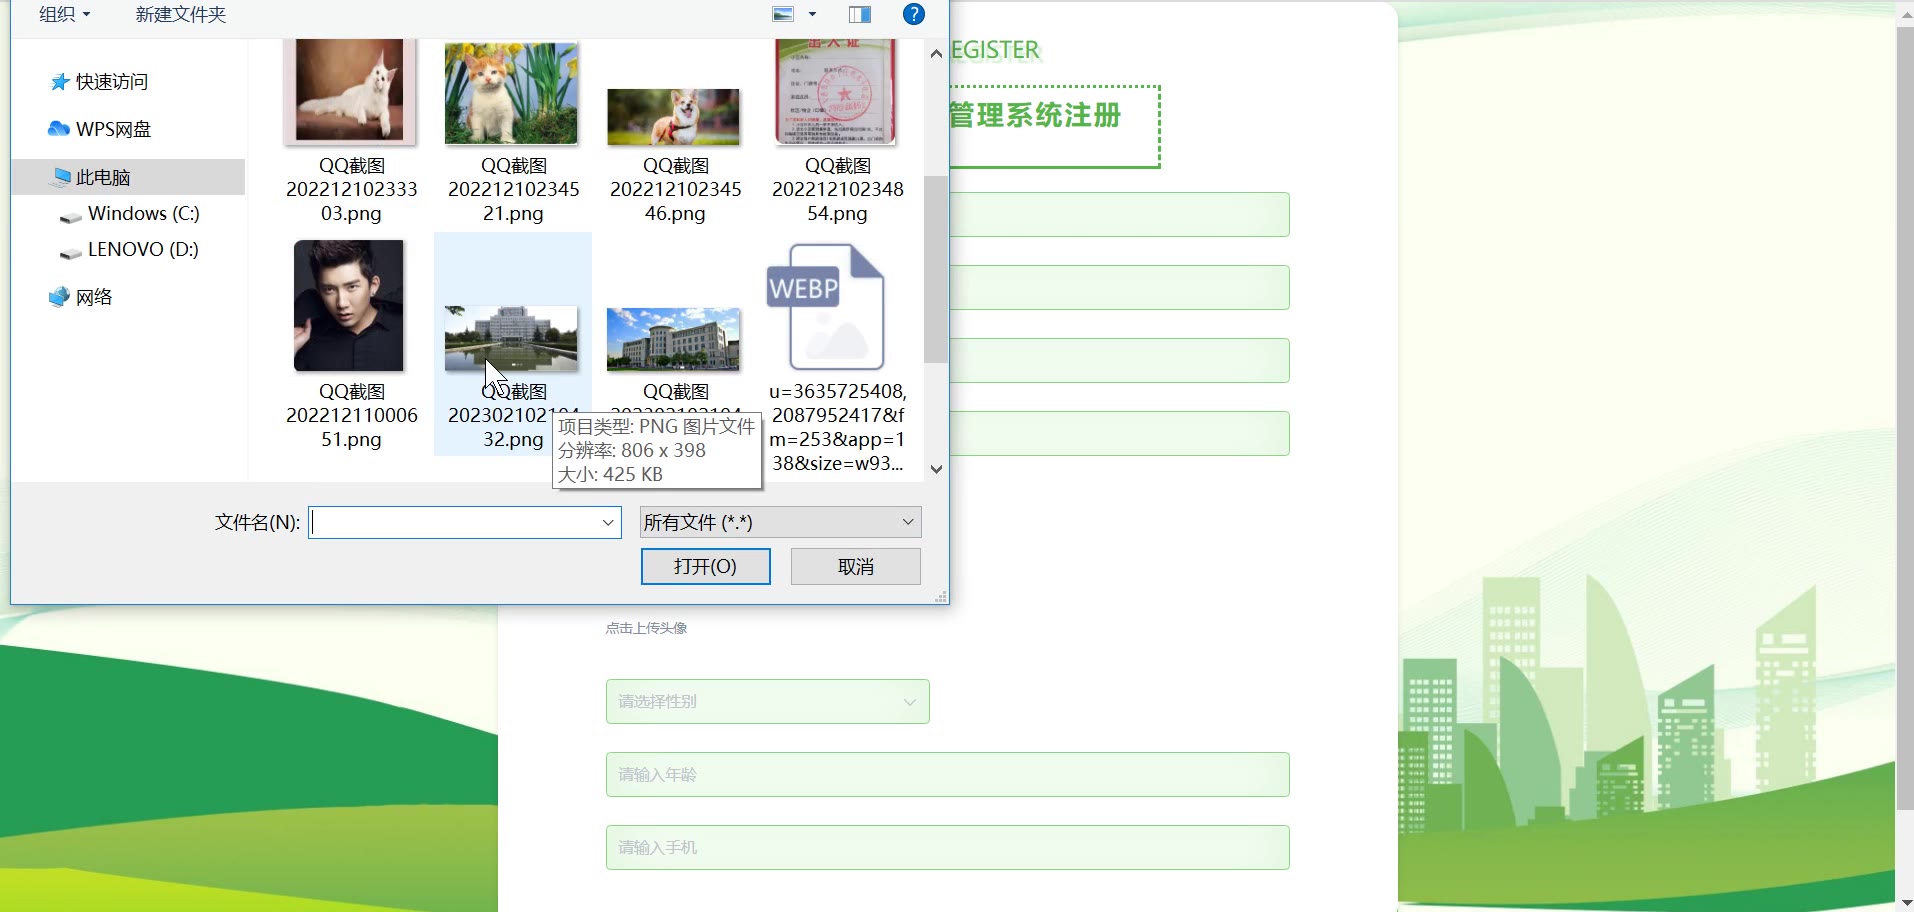Focus the 文件名(N) input field
Viewport: 1914px width, 912px height.
click(x=453, y=522)
